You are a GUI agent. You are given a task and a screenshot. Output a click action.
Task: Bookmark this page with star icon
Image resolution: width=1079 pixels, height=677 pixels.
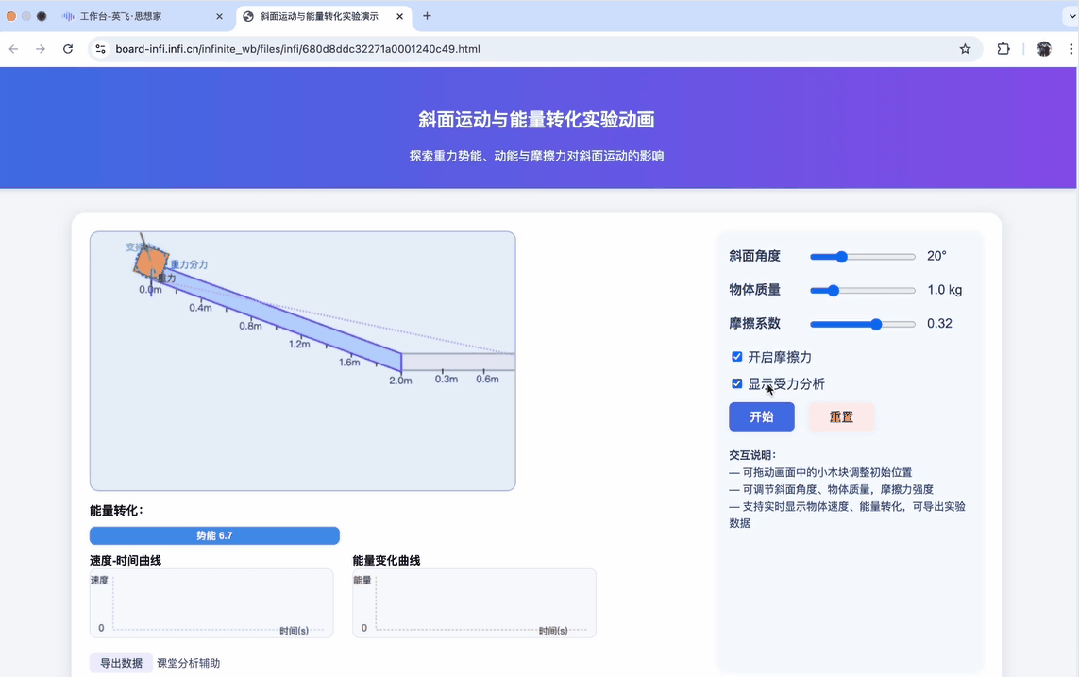(965, 49)
